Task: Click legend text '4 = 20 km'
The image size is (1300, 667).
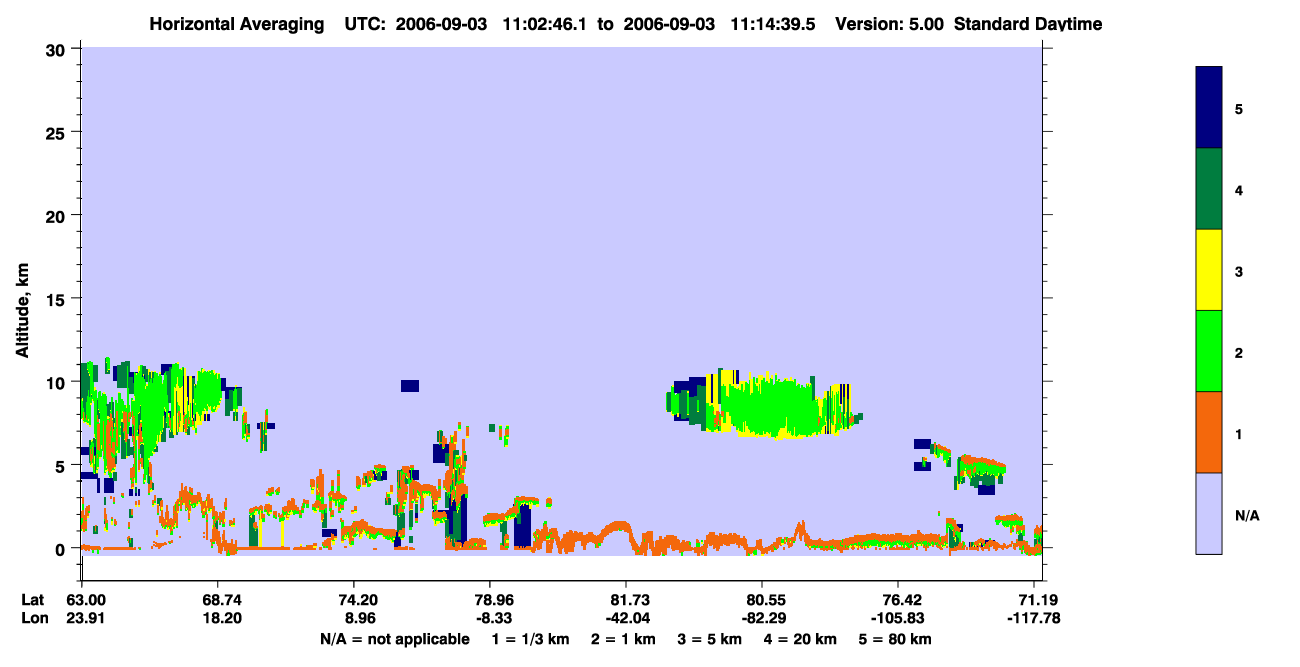Action: [800, 639]
